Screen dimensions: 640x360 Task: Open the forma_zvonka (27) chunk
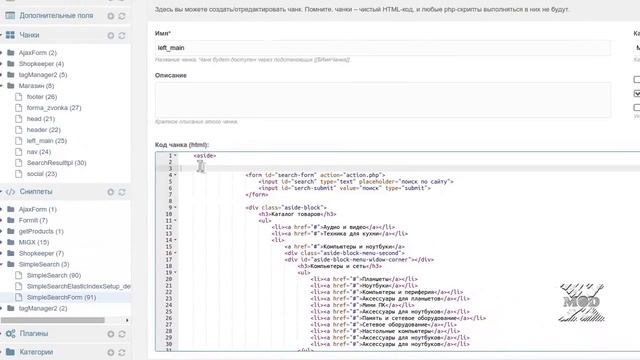(54, 108)
